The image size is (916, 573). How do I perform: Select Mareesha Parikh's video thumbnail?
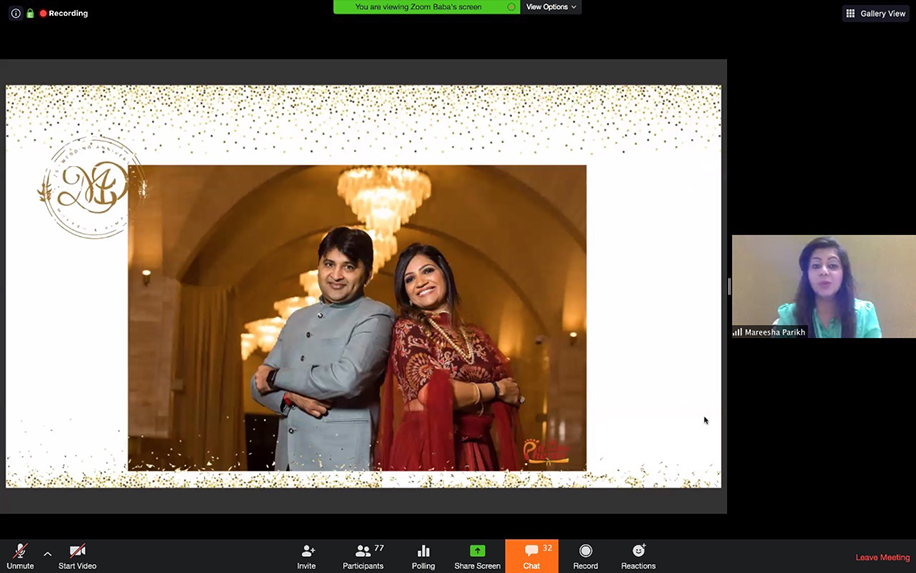(823, 286)
